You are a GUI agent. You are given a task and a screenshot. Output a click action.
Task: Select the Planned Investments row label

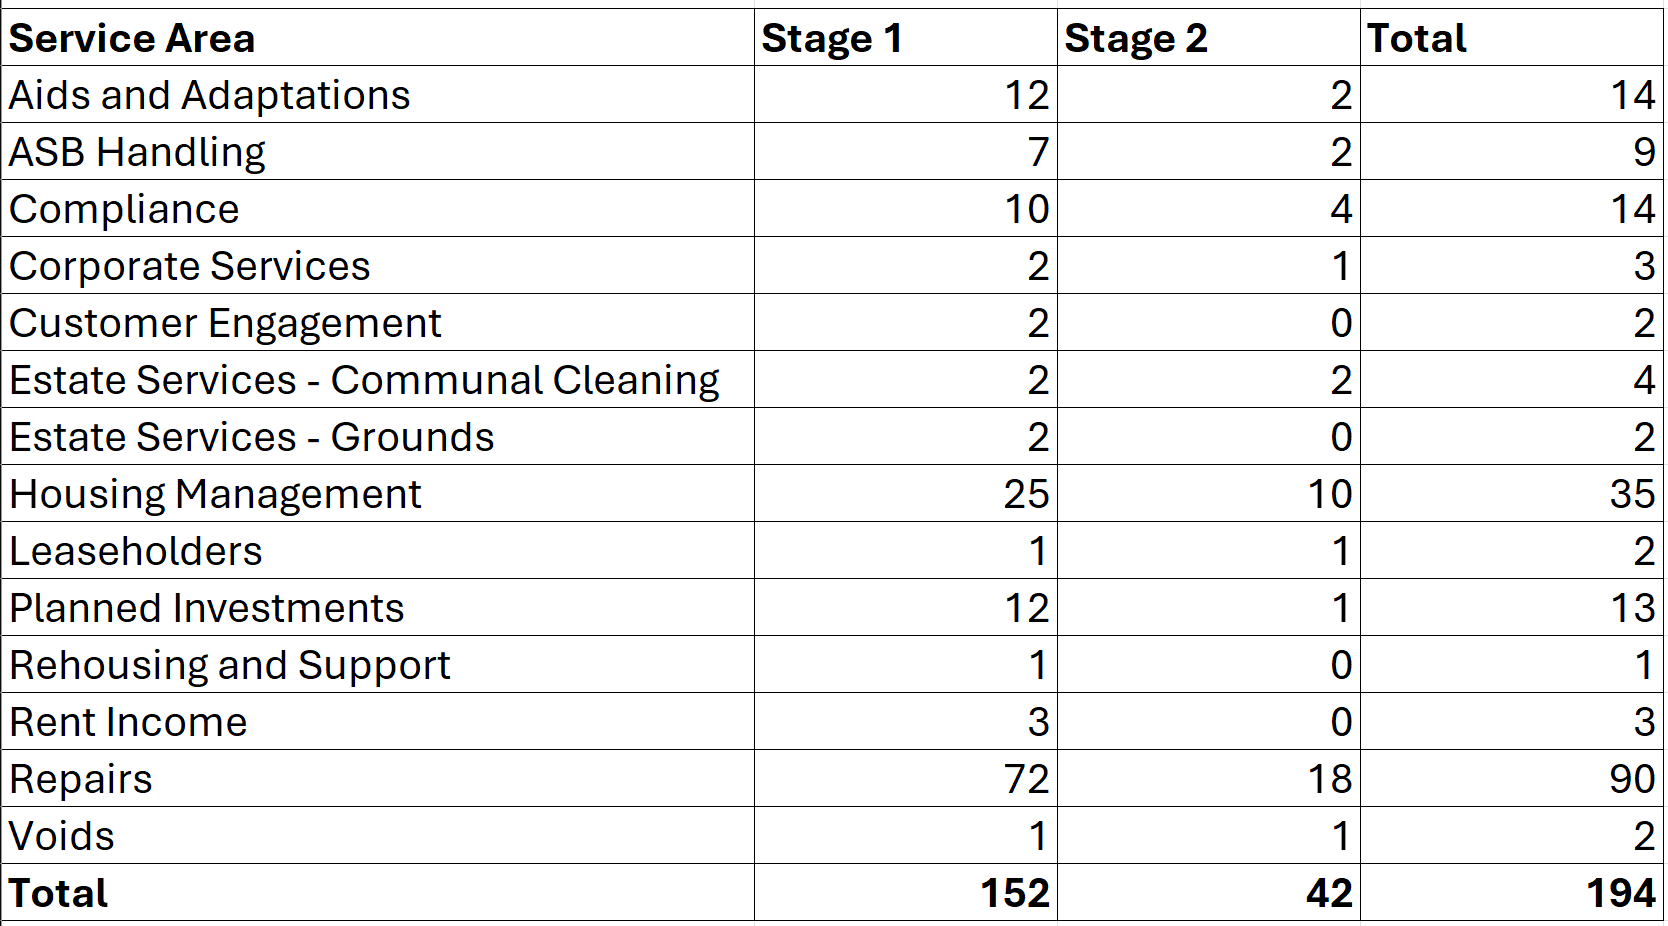207,609
